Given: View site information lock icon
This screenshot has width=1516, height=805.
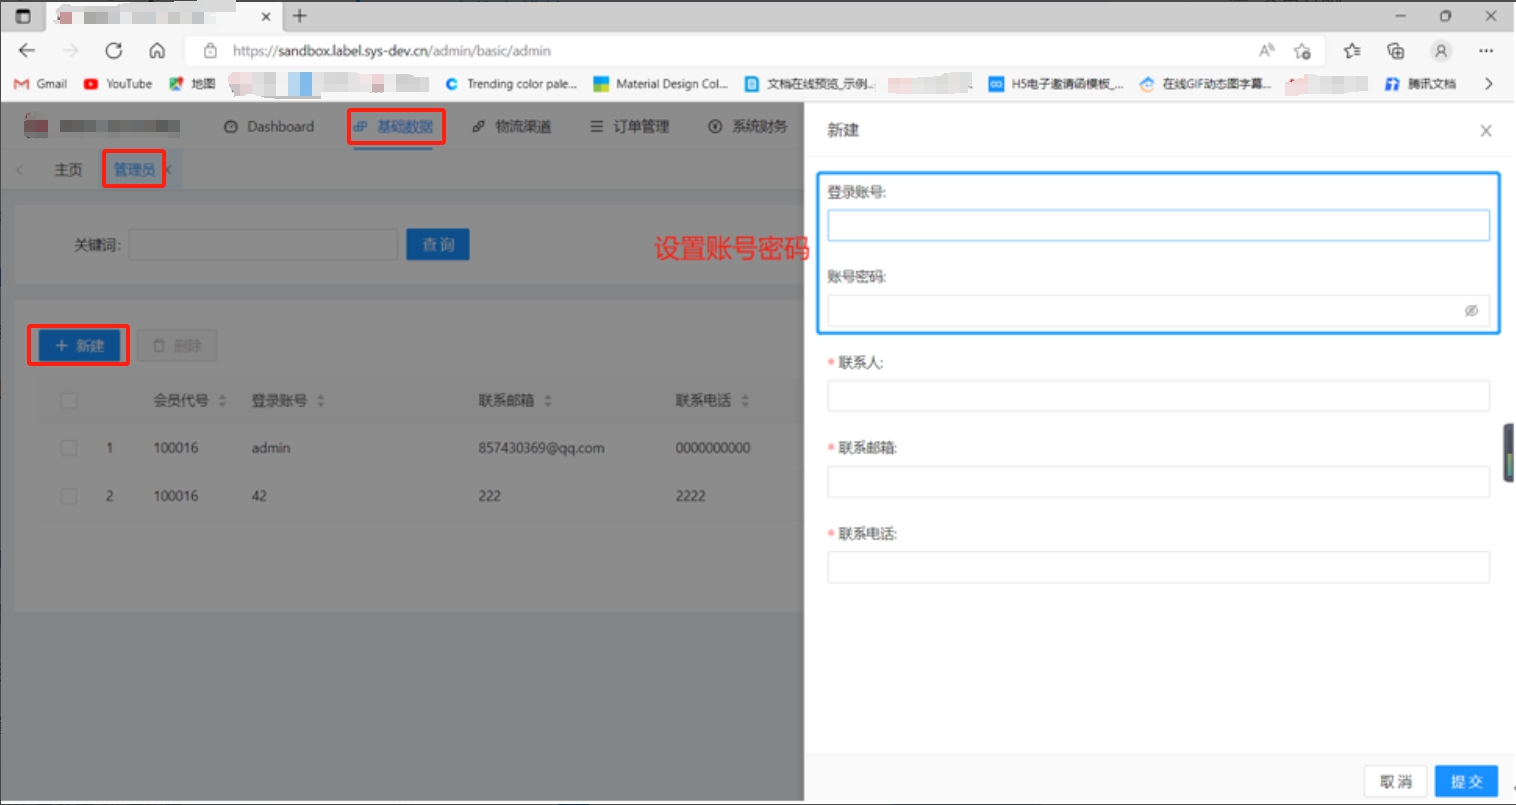Looking at the screenshot, I should [x=210, y=51].
